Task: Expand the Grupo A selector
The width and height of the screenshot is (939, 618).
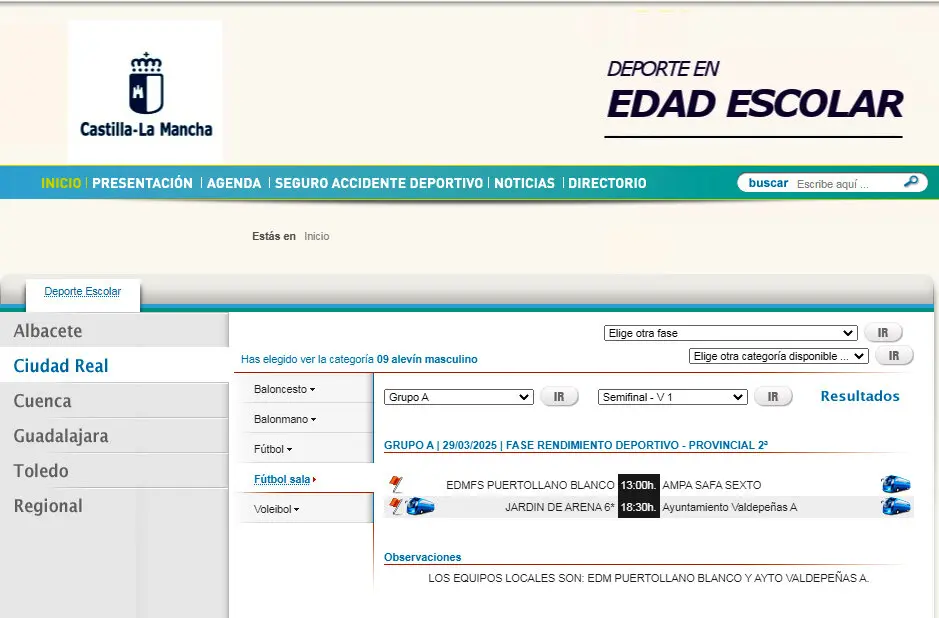Action: [458, 397]
